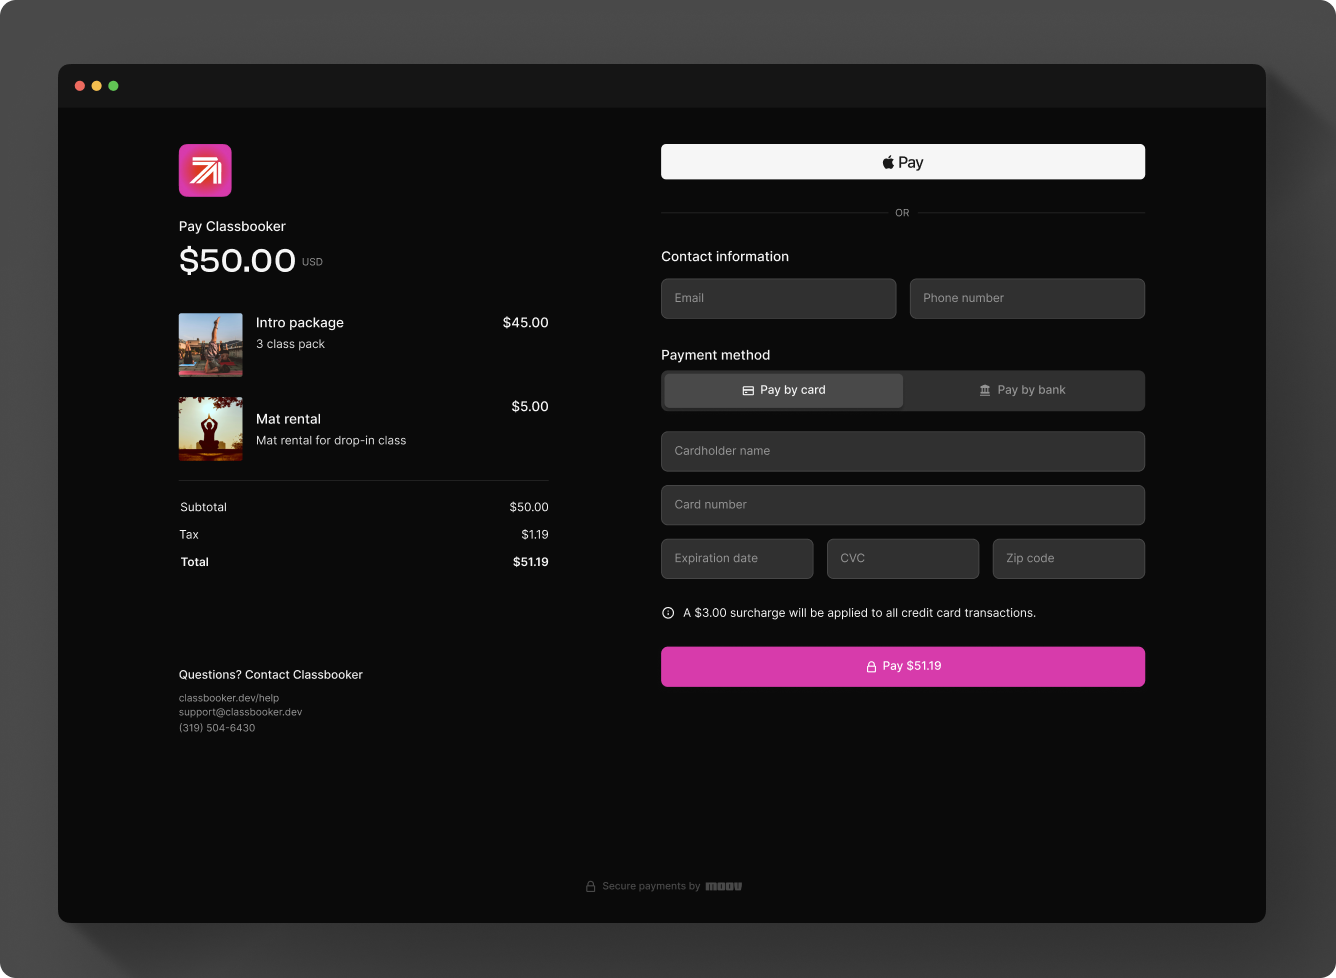Click the 3 class pack description

click(290, 344)
